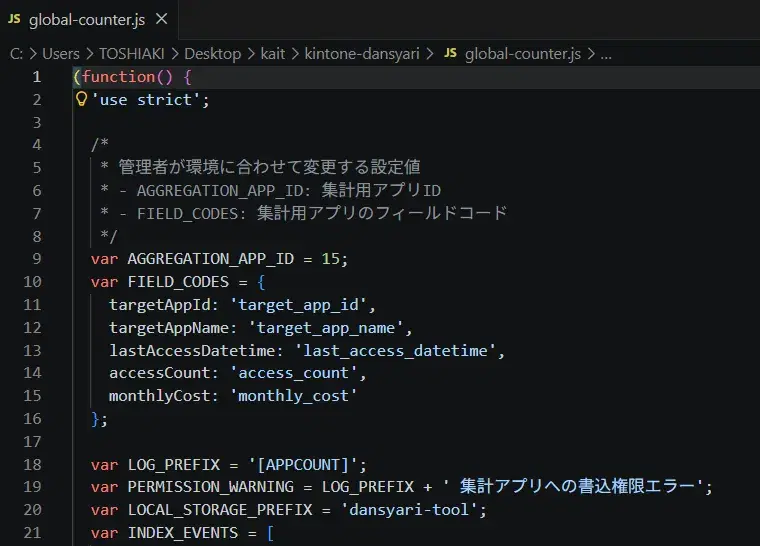Viewport: 760px width, 546px height.
Task: Click the targetAppName property key
Action: coord(169,328)
